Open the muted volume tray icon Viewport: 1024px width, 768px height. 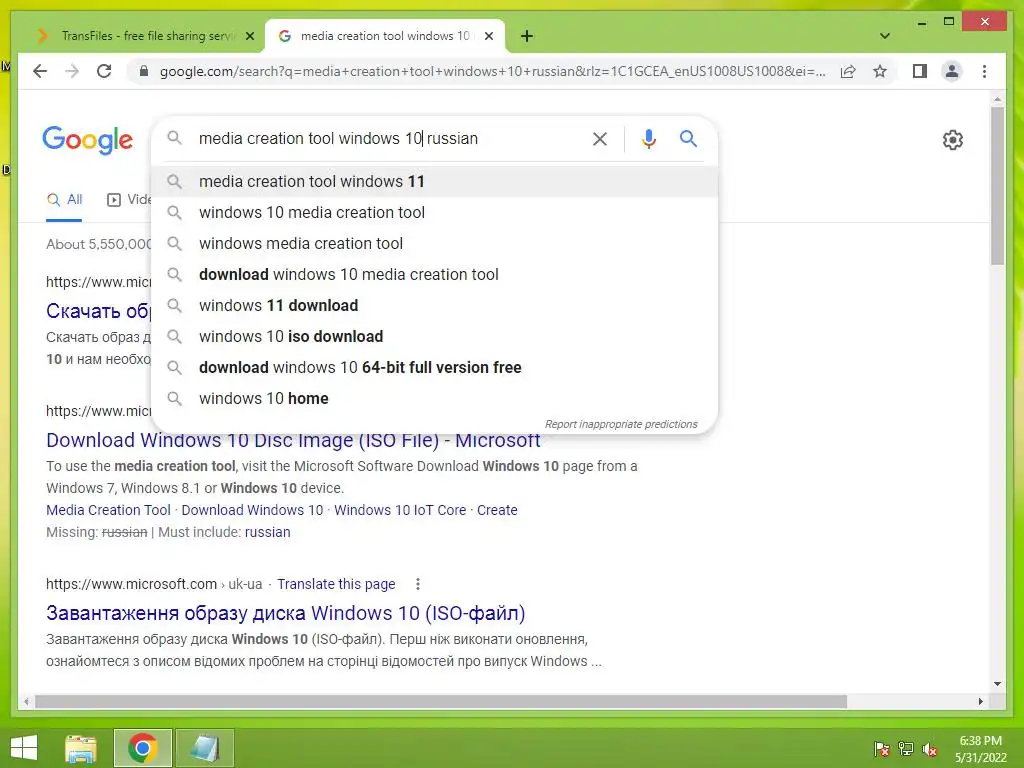929,749
